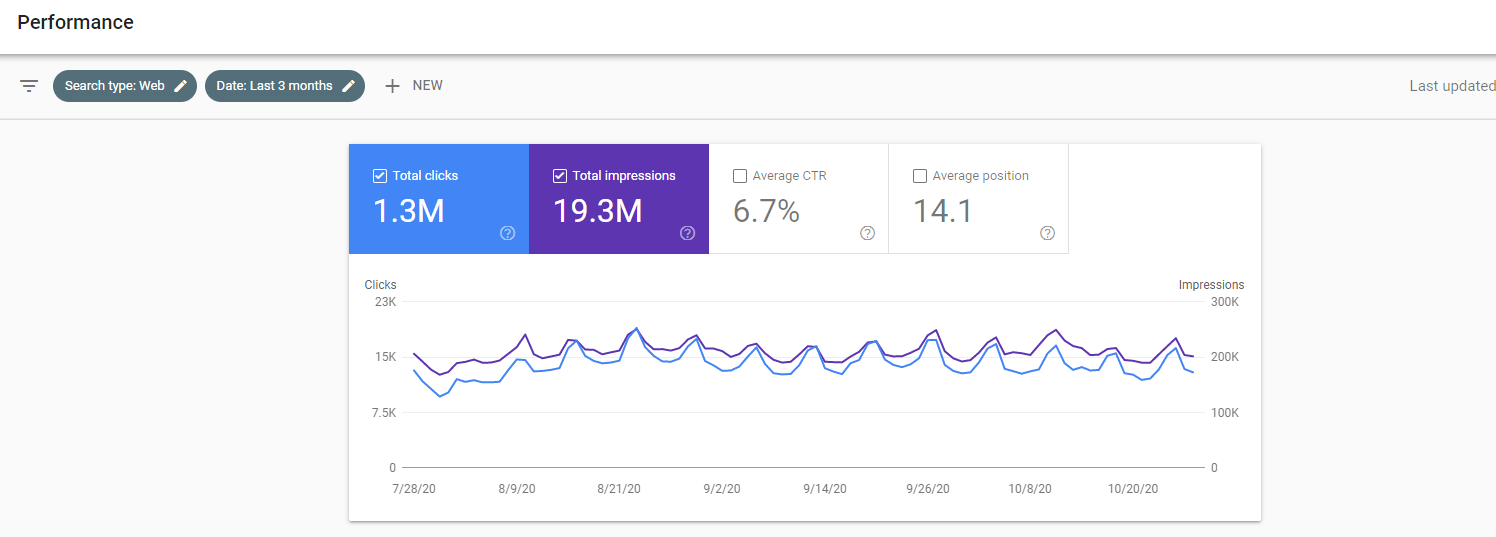1496x537 pixels.
Task: Click the 10/8/20 date label
Action: (x=1030, y=489)
